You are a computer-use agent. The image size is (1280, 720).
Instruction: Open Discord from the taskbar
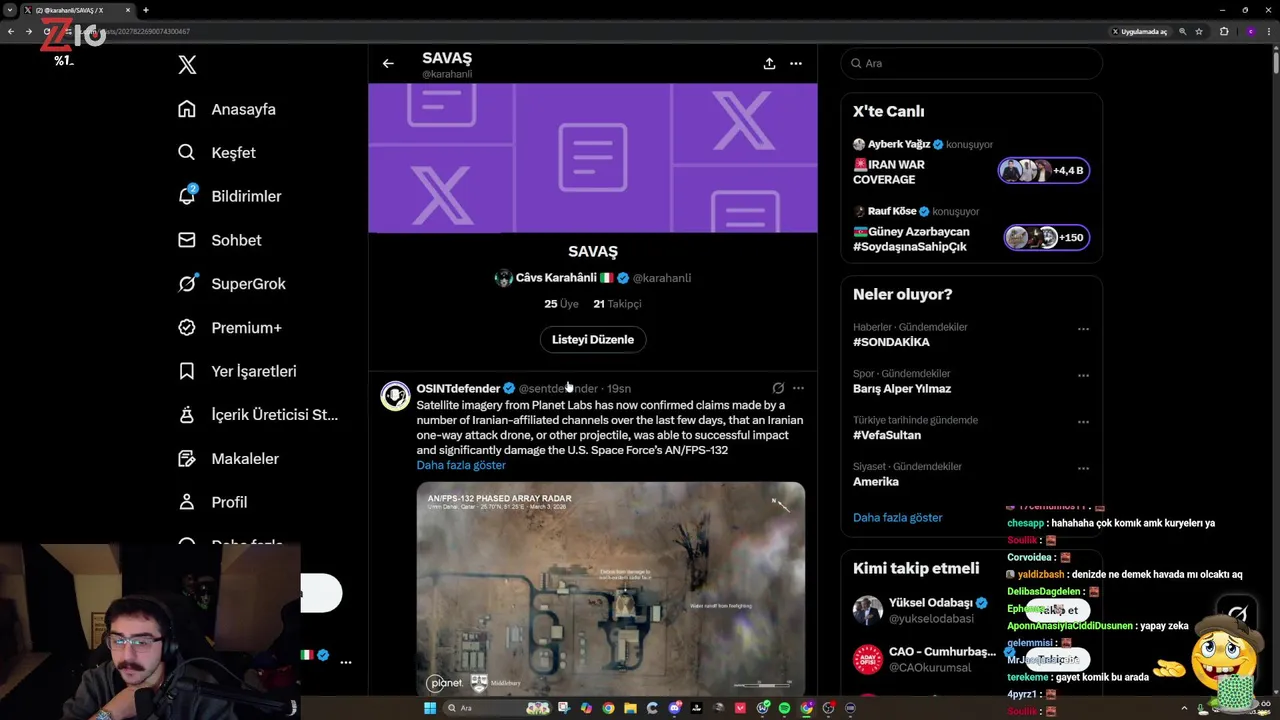[x=674, y=708]
